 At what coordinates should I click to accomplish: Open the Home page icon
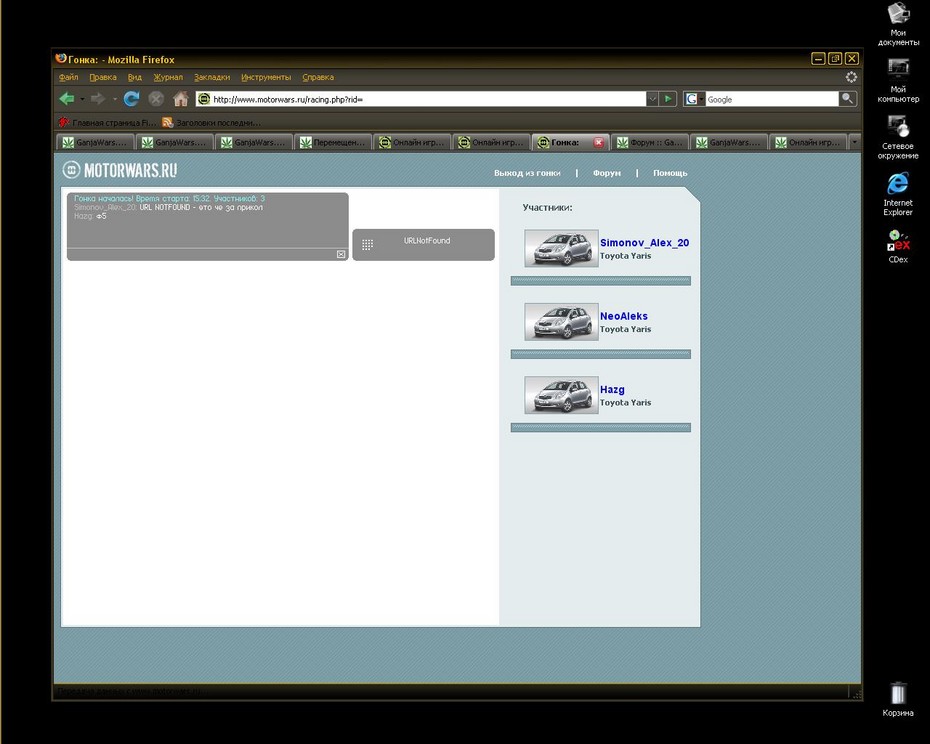coord(181,98)
